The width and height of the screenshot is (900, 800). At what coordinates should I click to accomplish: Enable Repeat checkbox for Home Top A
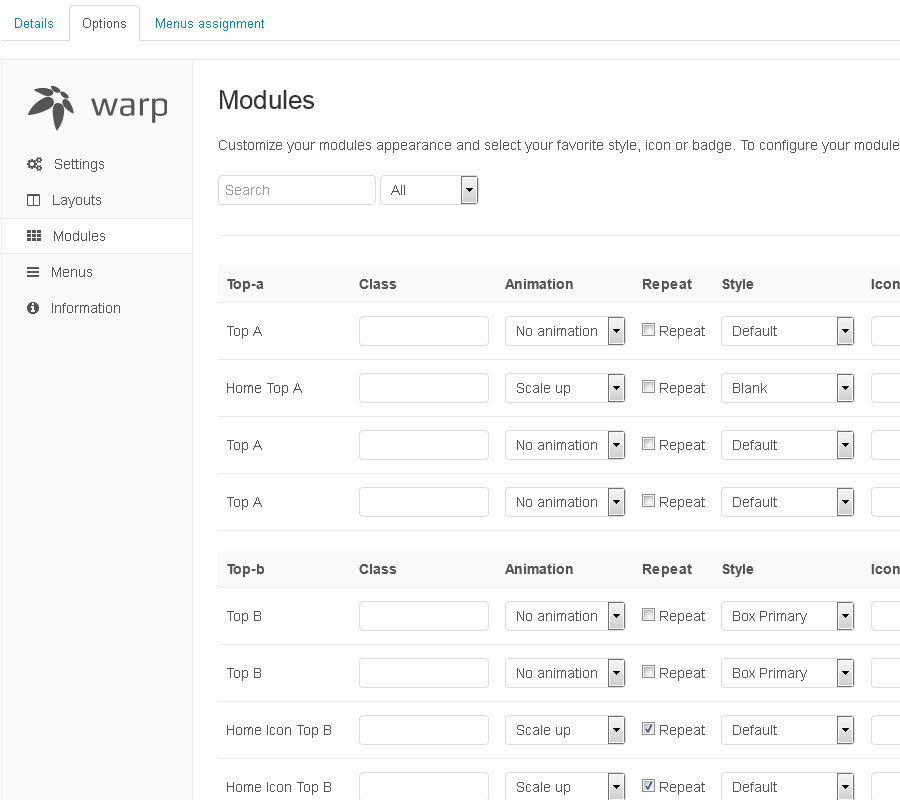(x=648, y=387)
